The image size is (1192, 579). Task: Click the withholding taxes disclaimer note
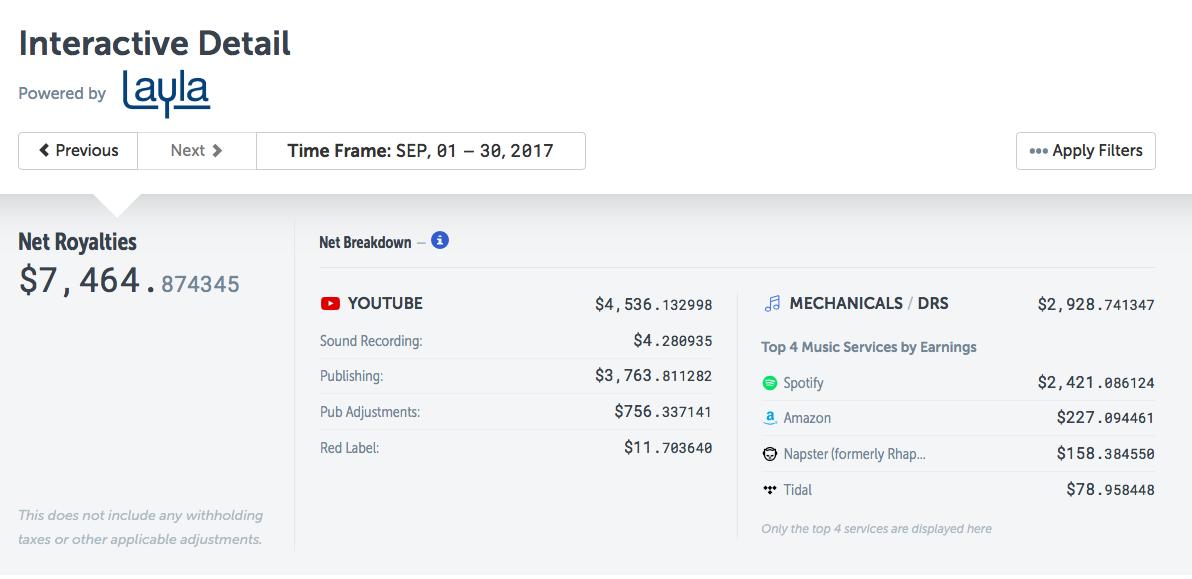coord(141,527)
